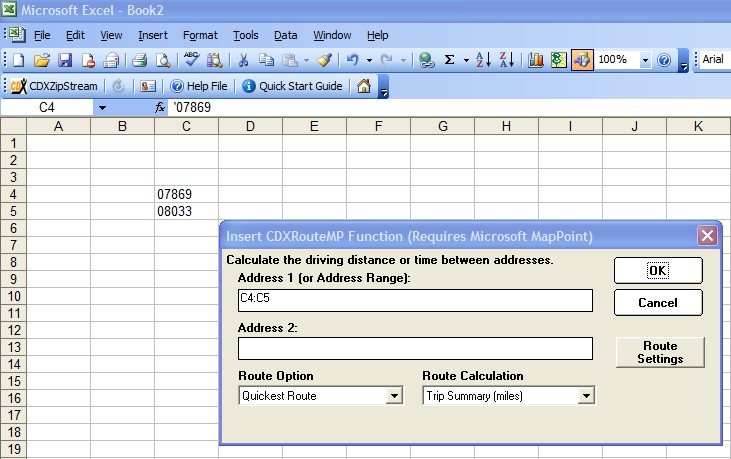Open the Window menu
731x459 pixels.
332,35
